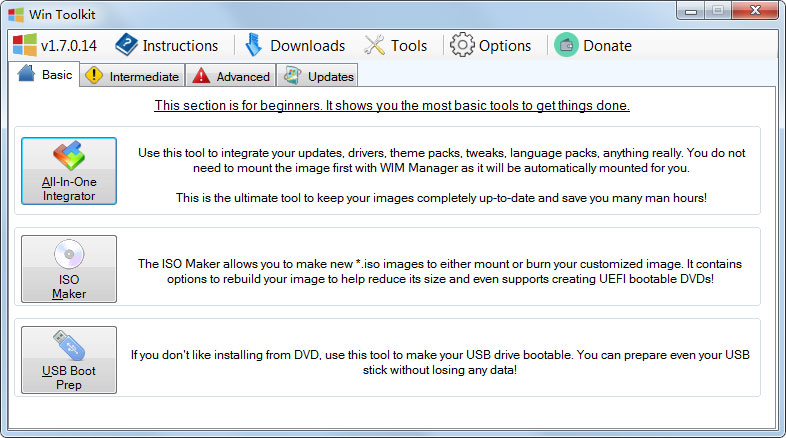Maximize the Win Toolkit window
This screenshot has width=786, height=438.
click(718, 11)
